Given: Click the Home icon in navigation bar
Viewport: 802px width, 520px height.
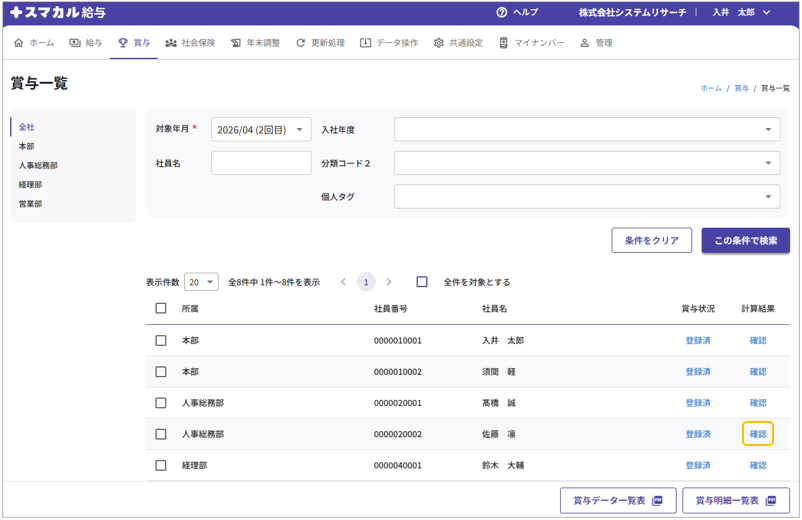Looking at the screenshot, I should tap(18, 43).
